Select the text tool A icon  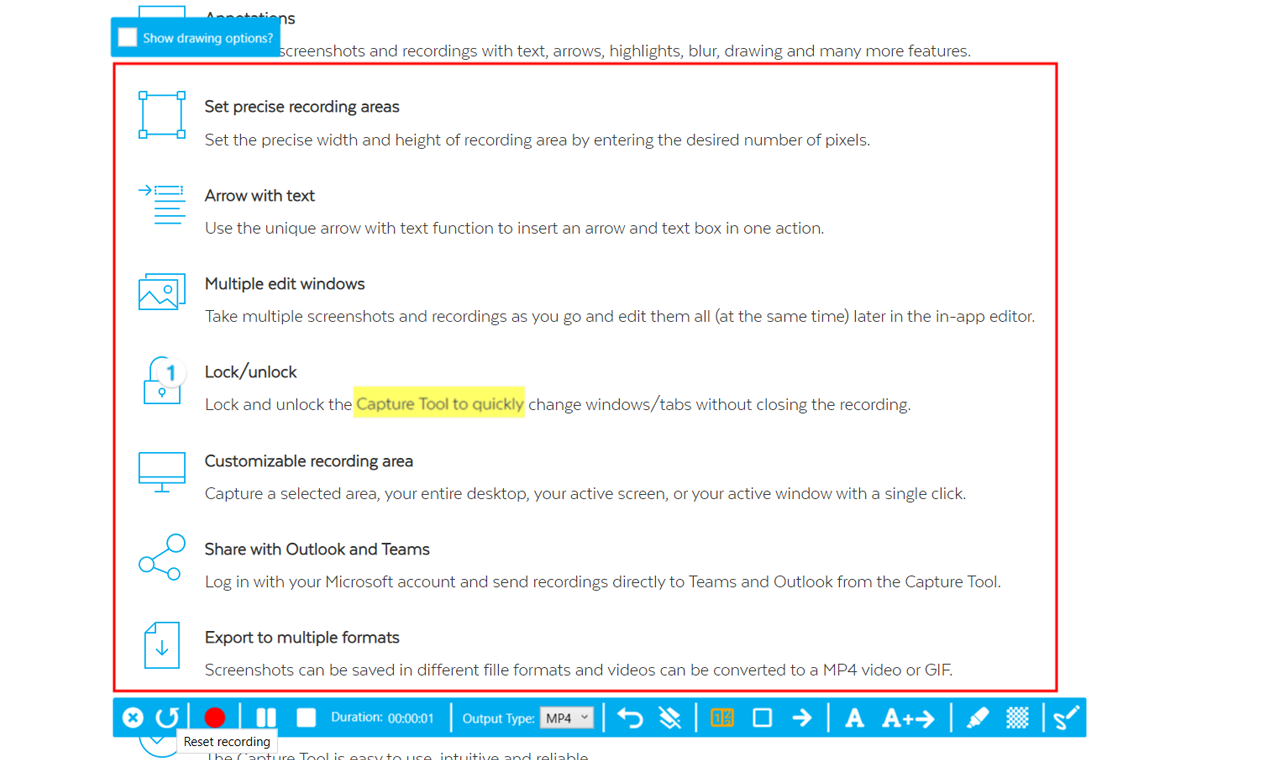tap(854, 717)
